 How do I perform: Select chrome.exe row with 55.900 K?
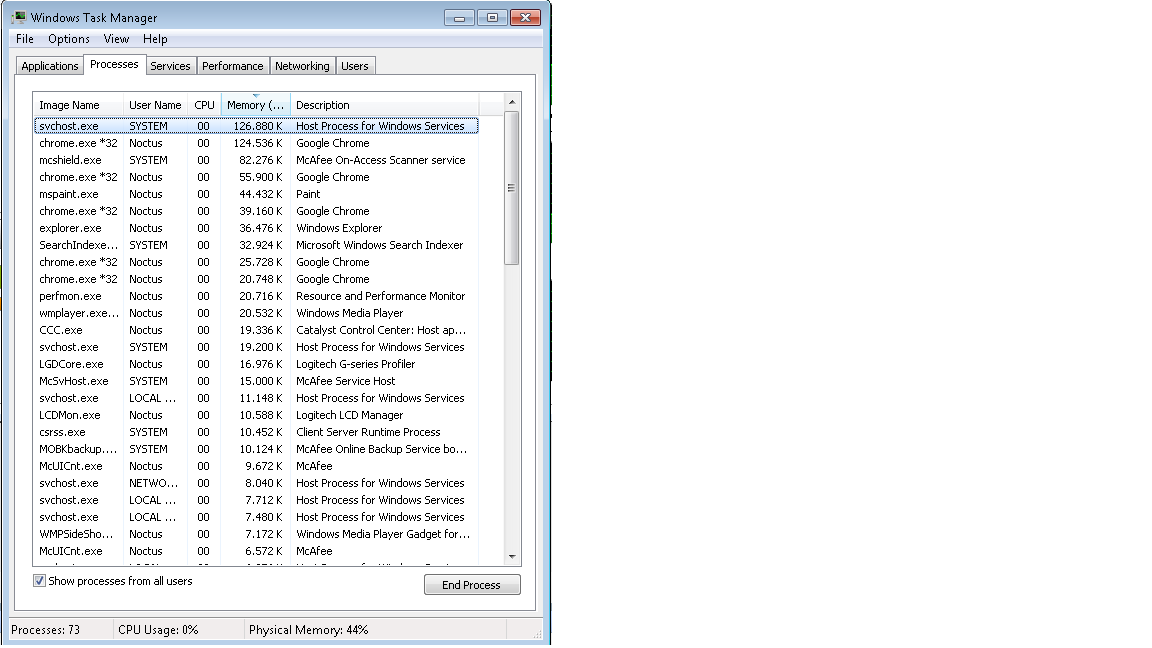(x=256, y=177)
